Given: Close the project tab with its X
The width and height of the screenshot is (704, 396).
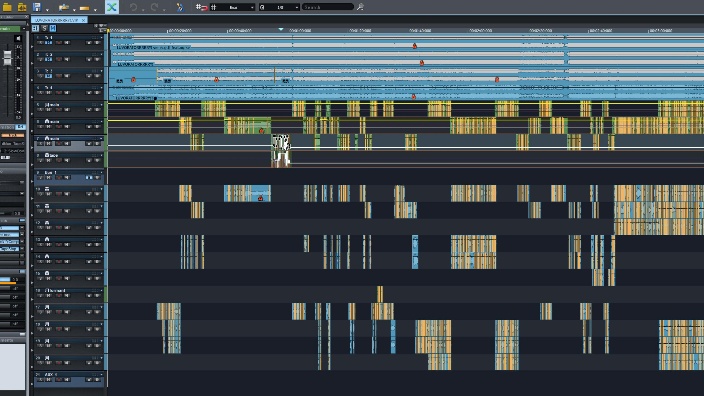Looking at the screenshot, I should pyautogui.click(x=84, y=20).
